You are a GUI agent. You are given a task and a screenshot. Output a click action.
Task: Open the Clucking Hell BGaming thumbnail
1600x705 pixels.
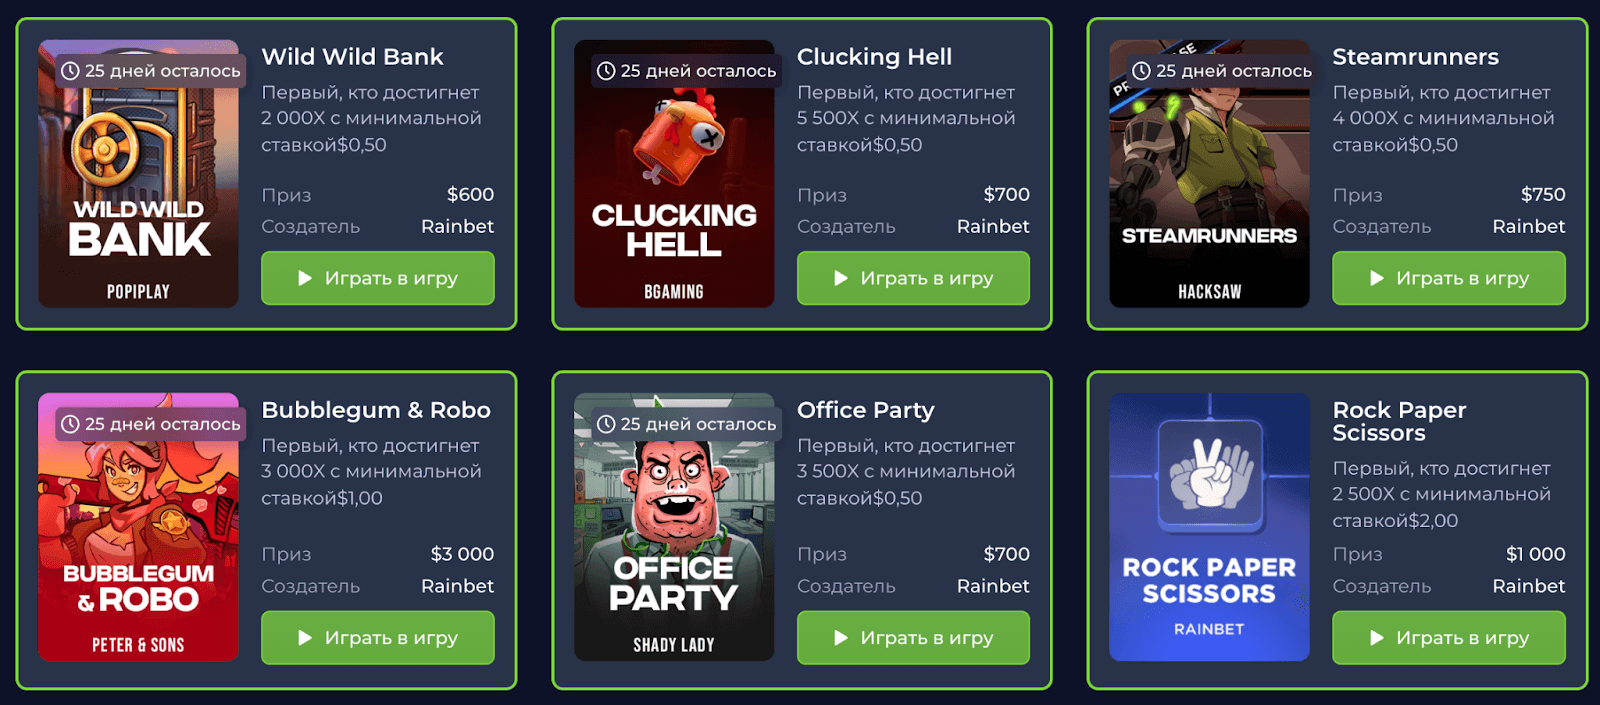tap(674, 174)
